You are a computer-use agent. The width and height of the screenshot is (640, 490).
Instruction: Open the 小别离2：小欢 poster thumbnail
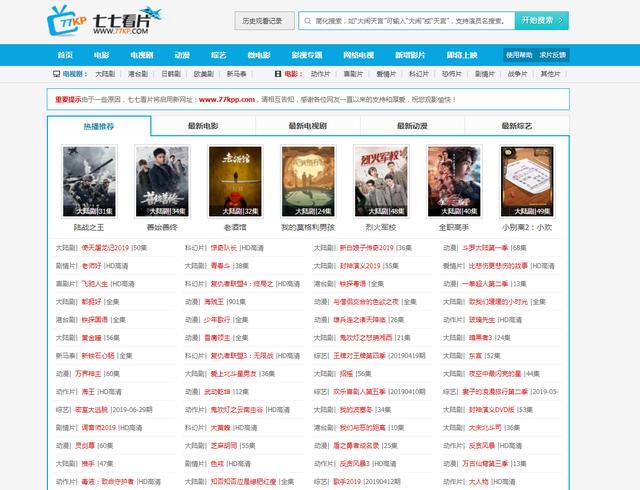point(527,181)
